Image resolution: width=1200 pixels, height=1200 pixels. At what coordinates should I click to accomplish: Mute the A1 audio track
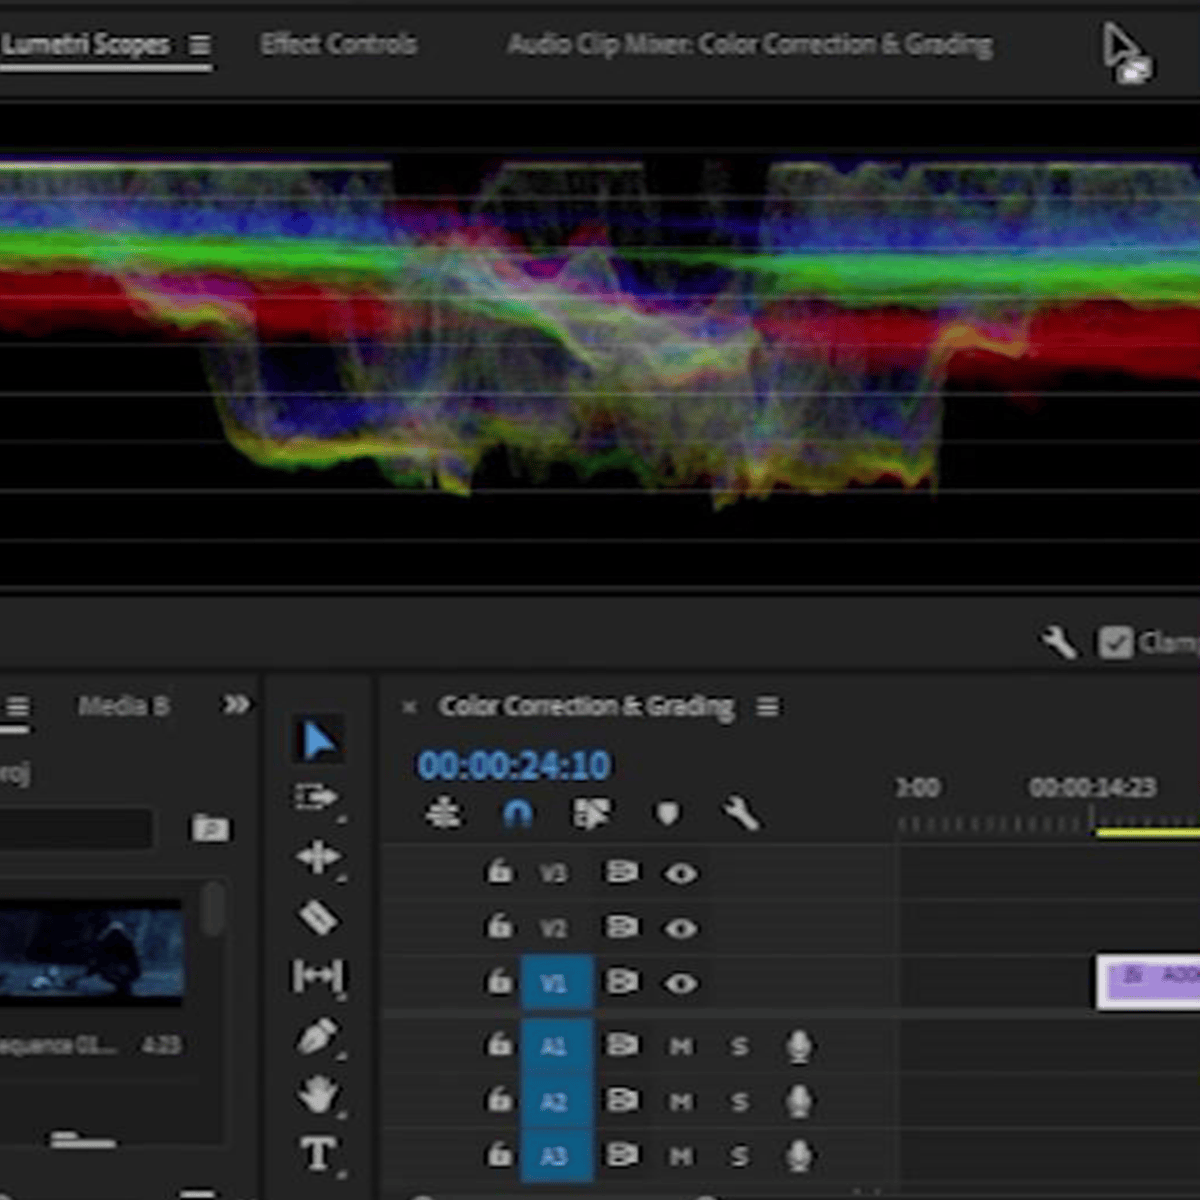pyautogui.click(x=681, y=1046)
